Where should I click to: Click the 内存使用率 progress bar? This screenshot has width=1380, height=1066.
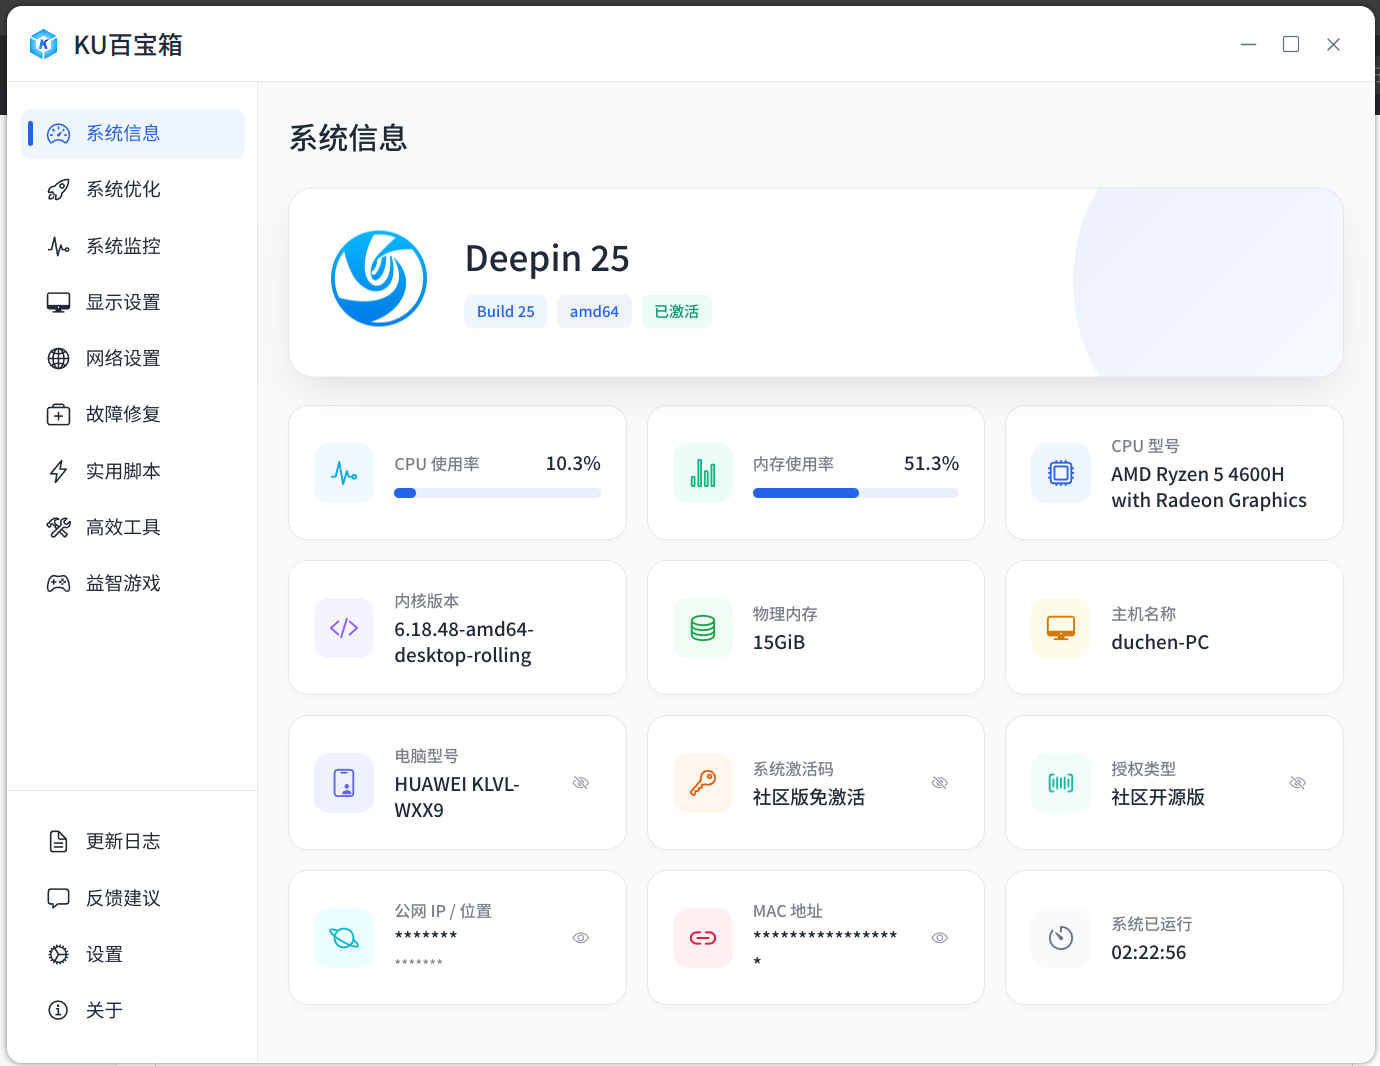pos(856,493)
